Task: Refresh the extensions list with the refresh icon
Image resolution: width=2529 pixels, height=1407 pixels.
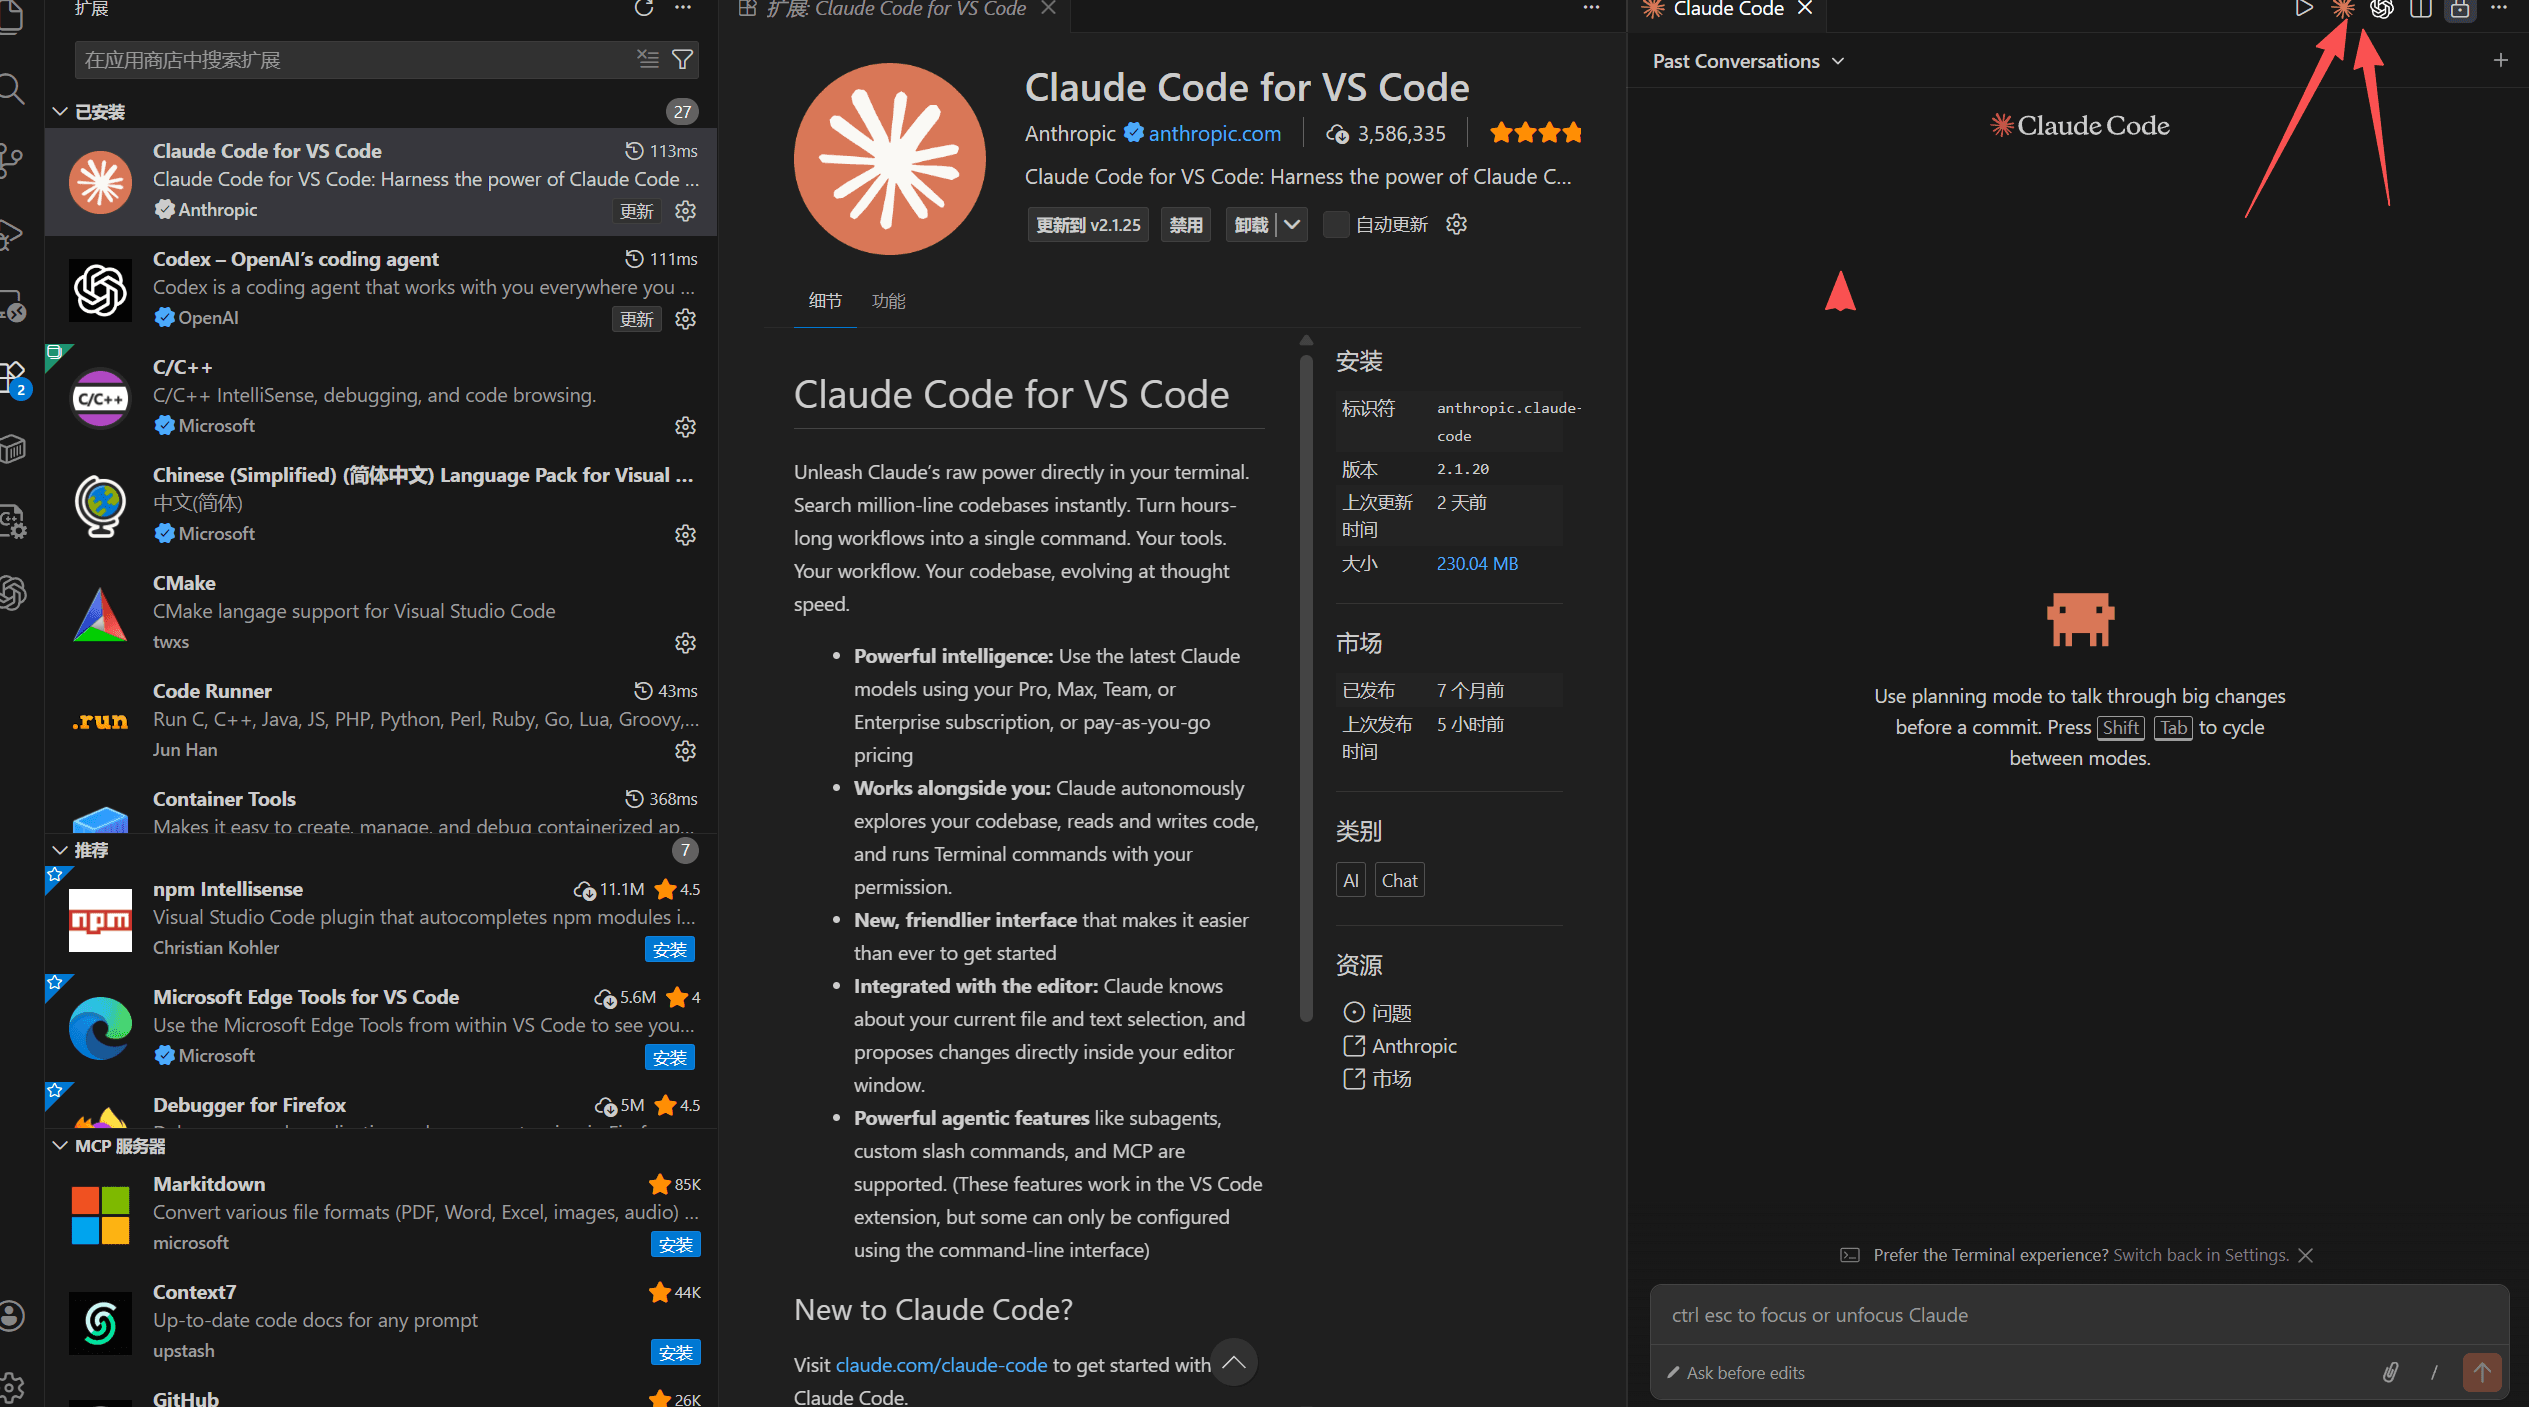Action: pyautogui.click(x=644, y=8)
